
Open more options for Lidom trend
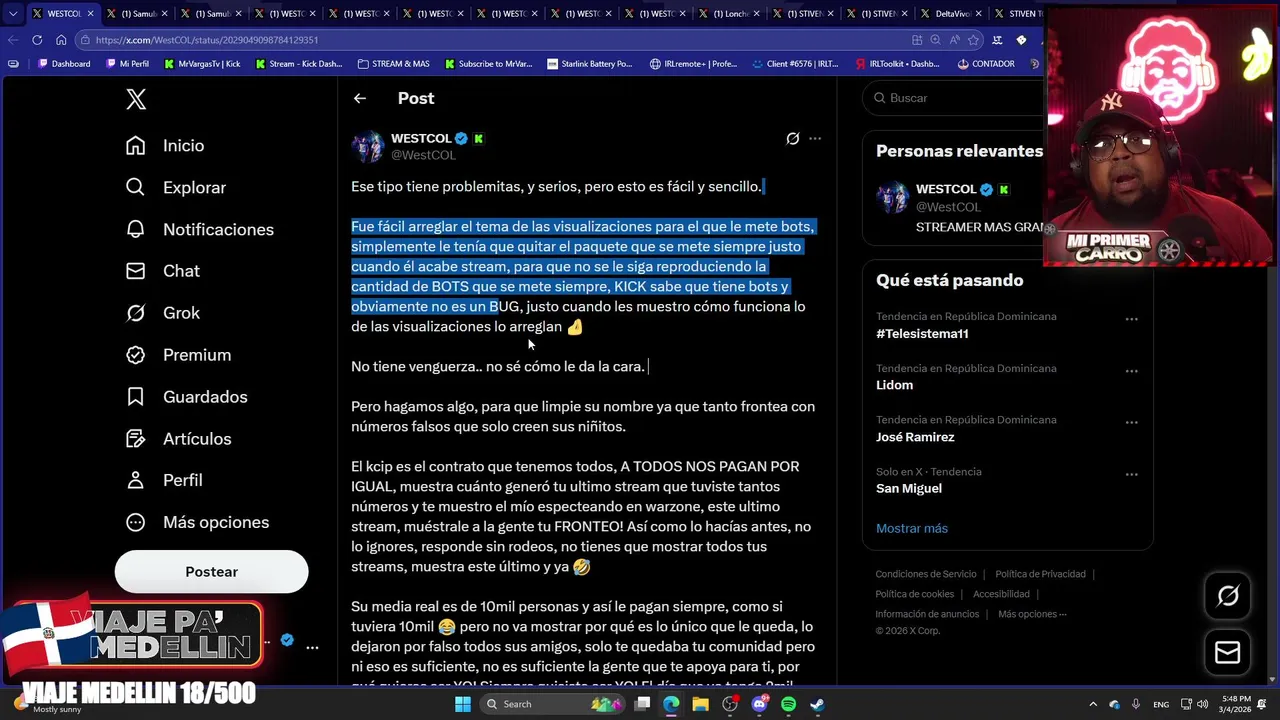coord(1132,371)
